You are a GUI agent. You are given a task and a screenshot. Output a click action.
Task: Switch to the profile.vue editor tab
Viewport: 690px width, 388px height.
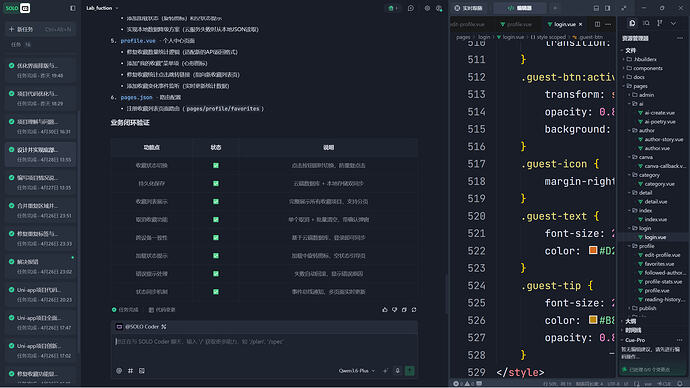pos(516,24)
